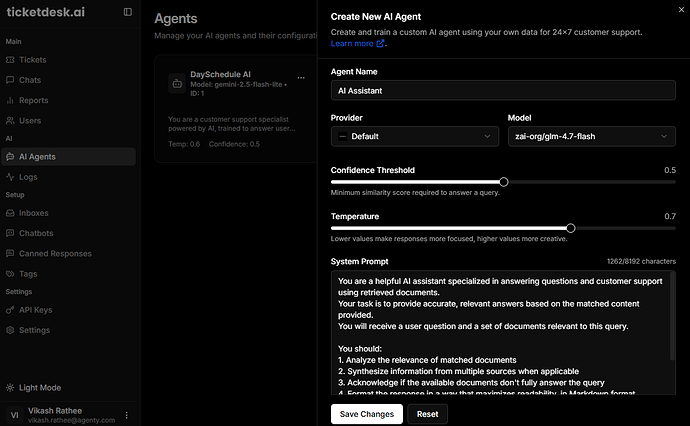Screen dimensions: 690x426
Task: Open Inboxes setup page
Action: (x=68, y=213)
